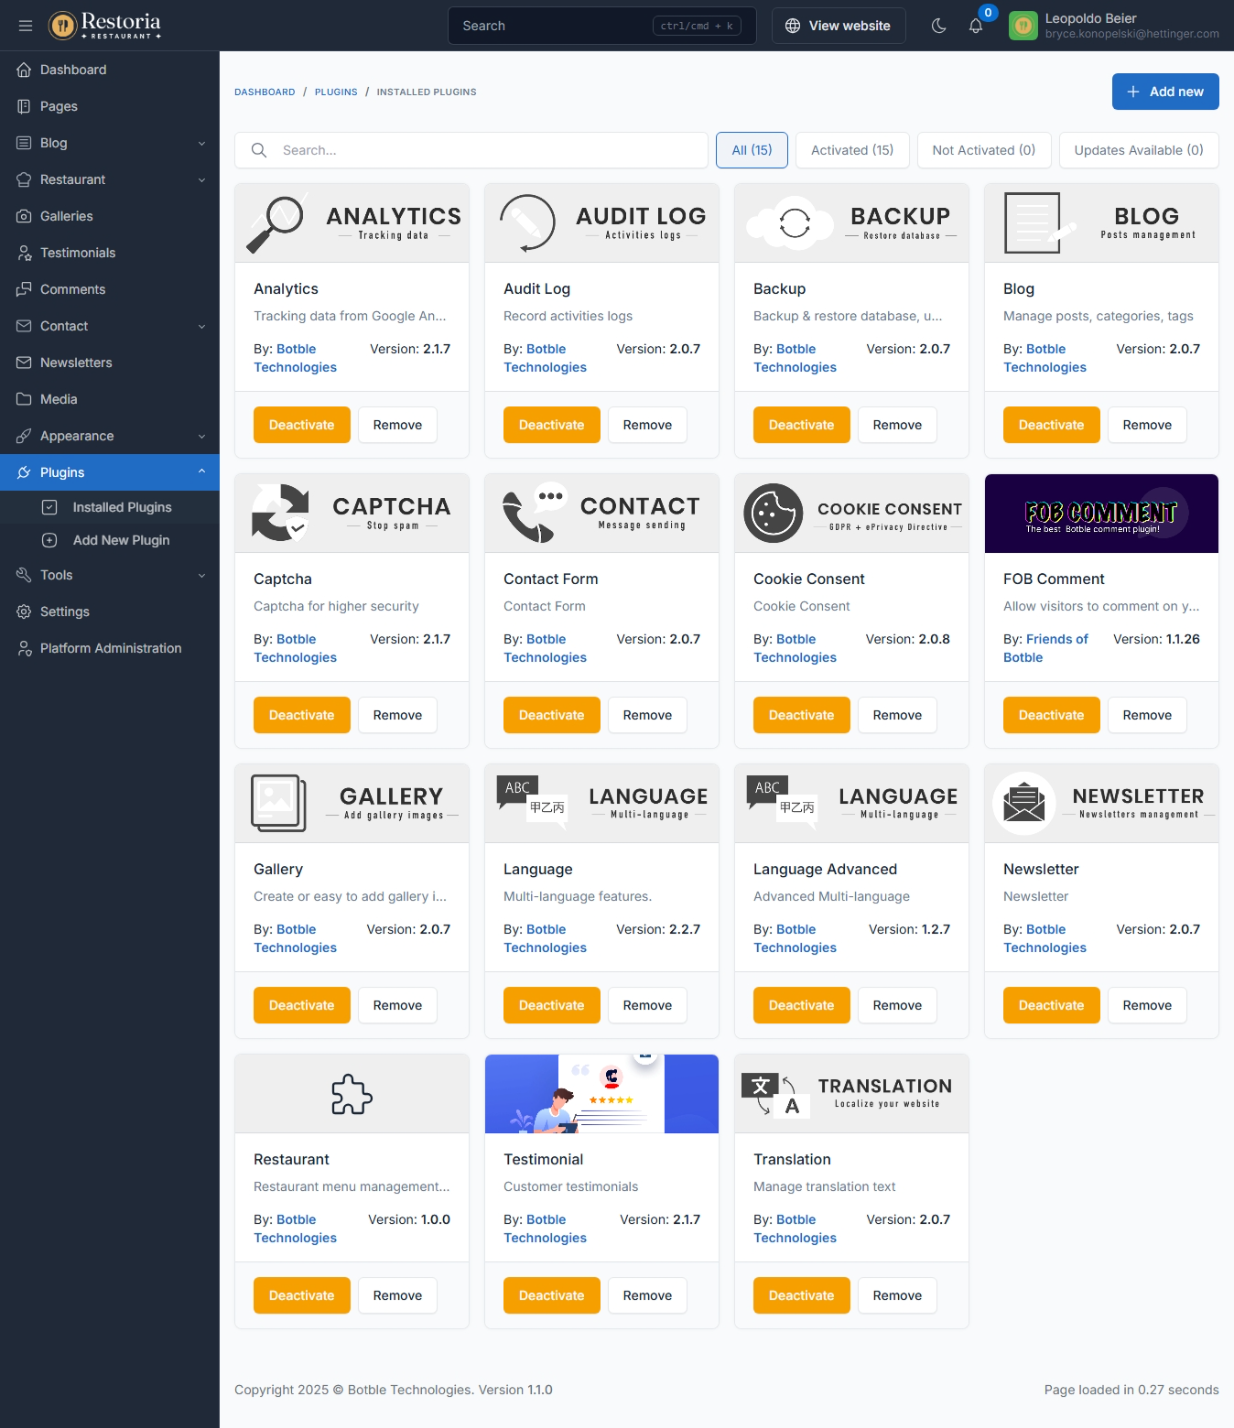Select Updates Available (0) tab
1234x1428 pixels.
click(1138, 150)
